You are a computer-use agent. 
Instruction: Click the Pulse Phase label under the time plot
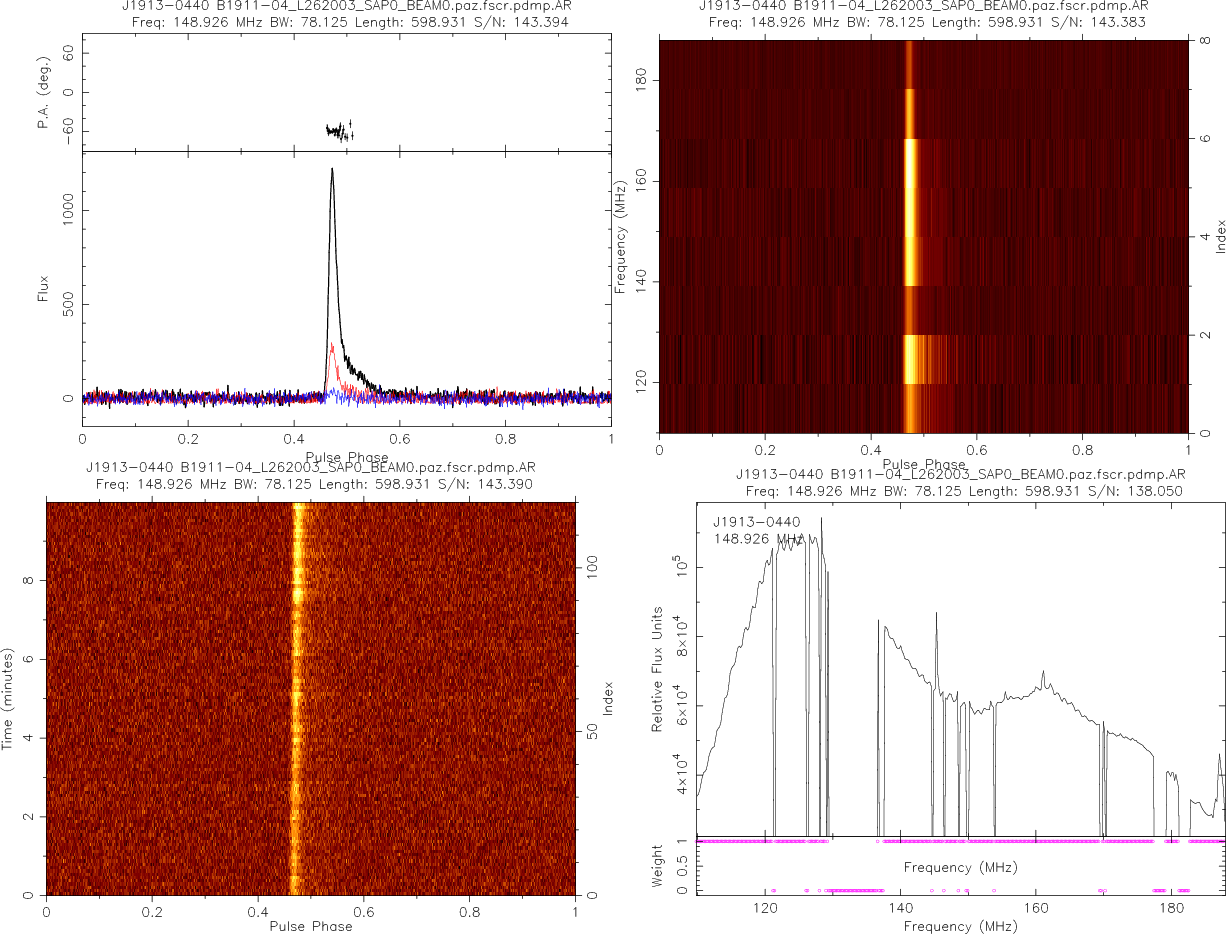pyautogui.click(x=311, y=926)
